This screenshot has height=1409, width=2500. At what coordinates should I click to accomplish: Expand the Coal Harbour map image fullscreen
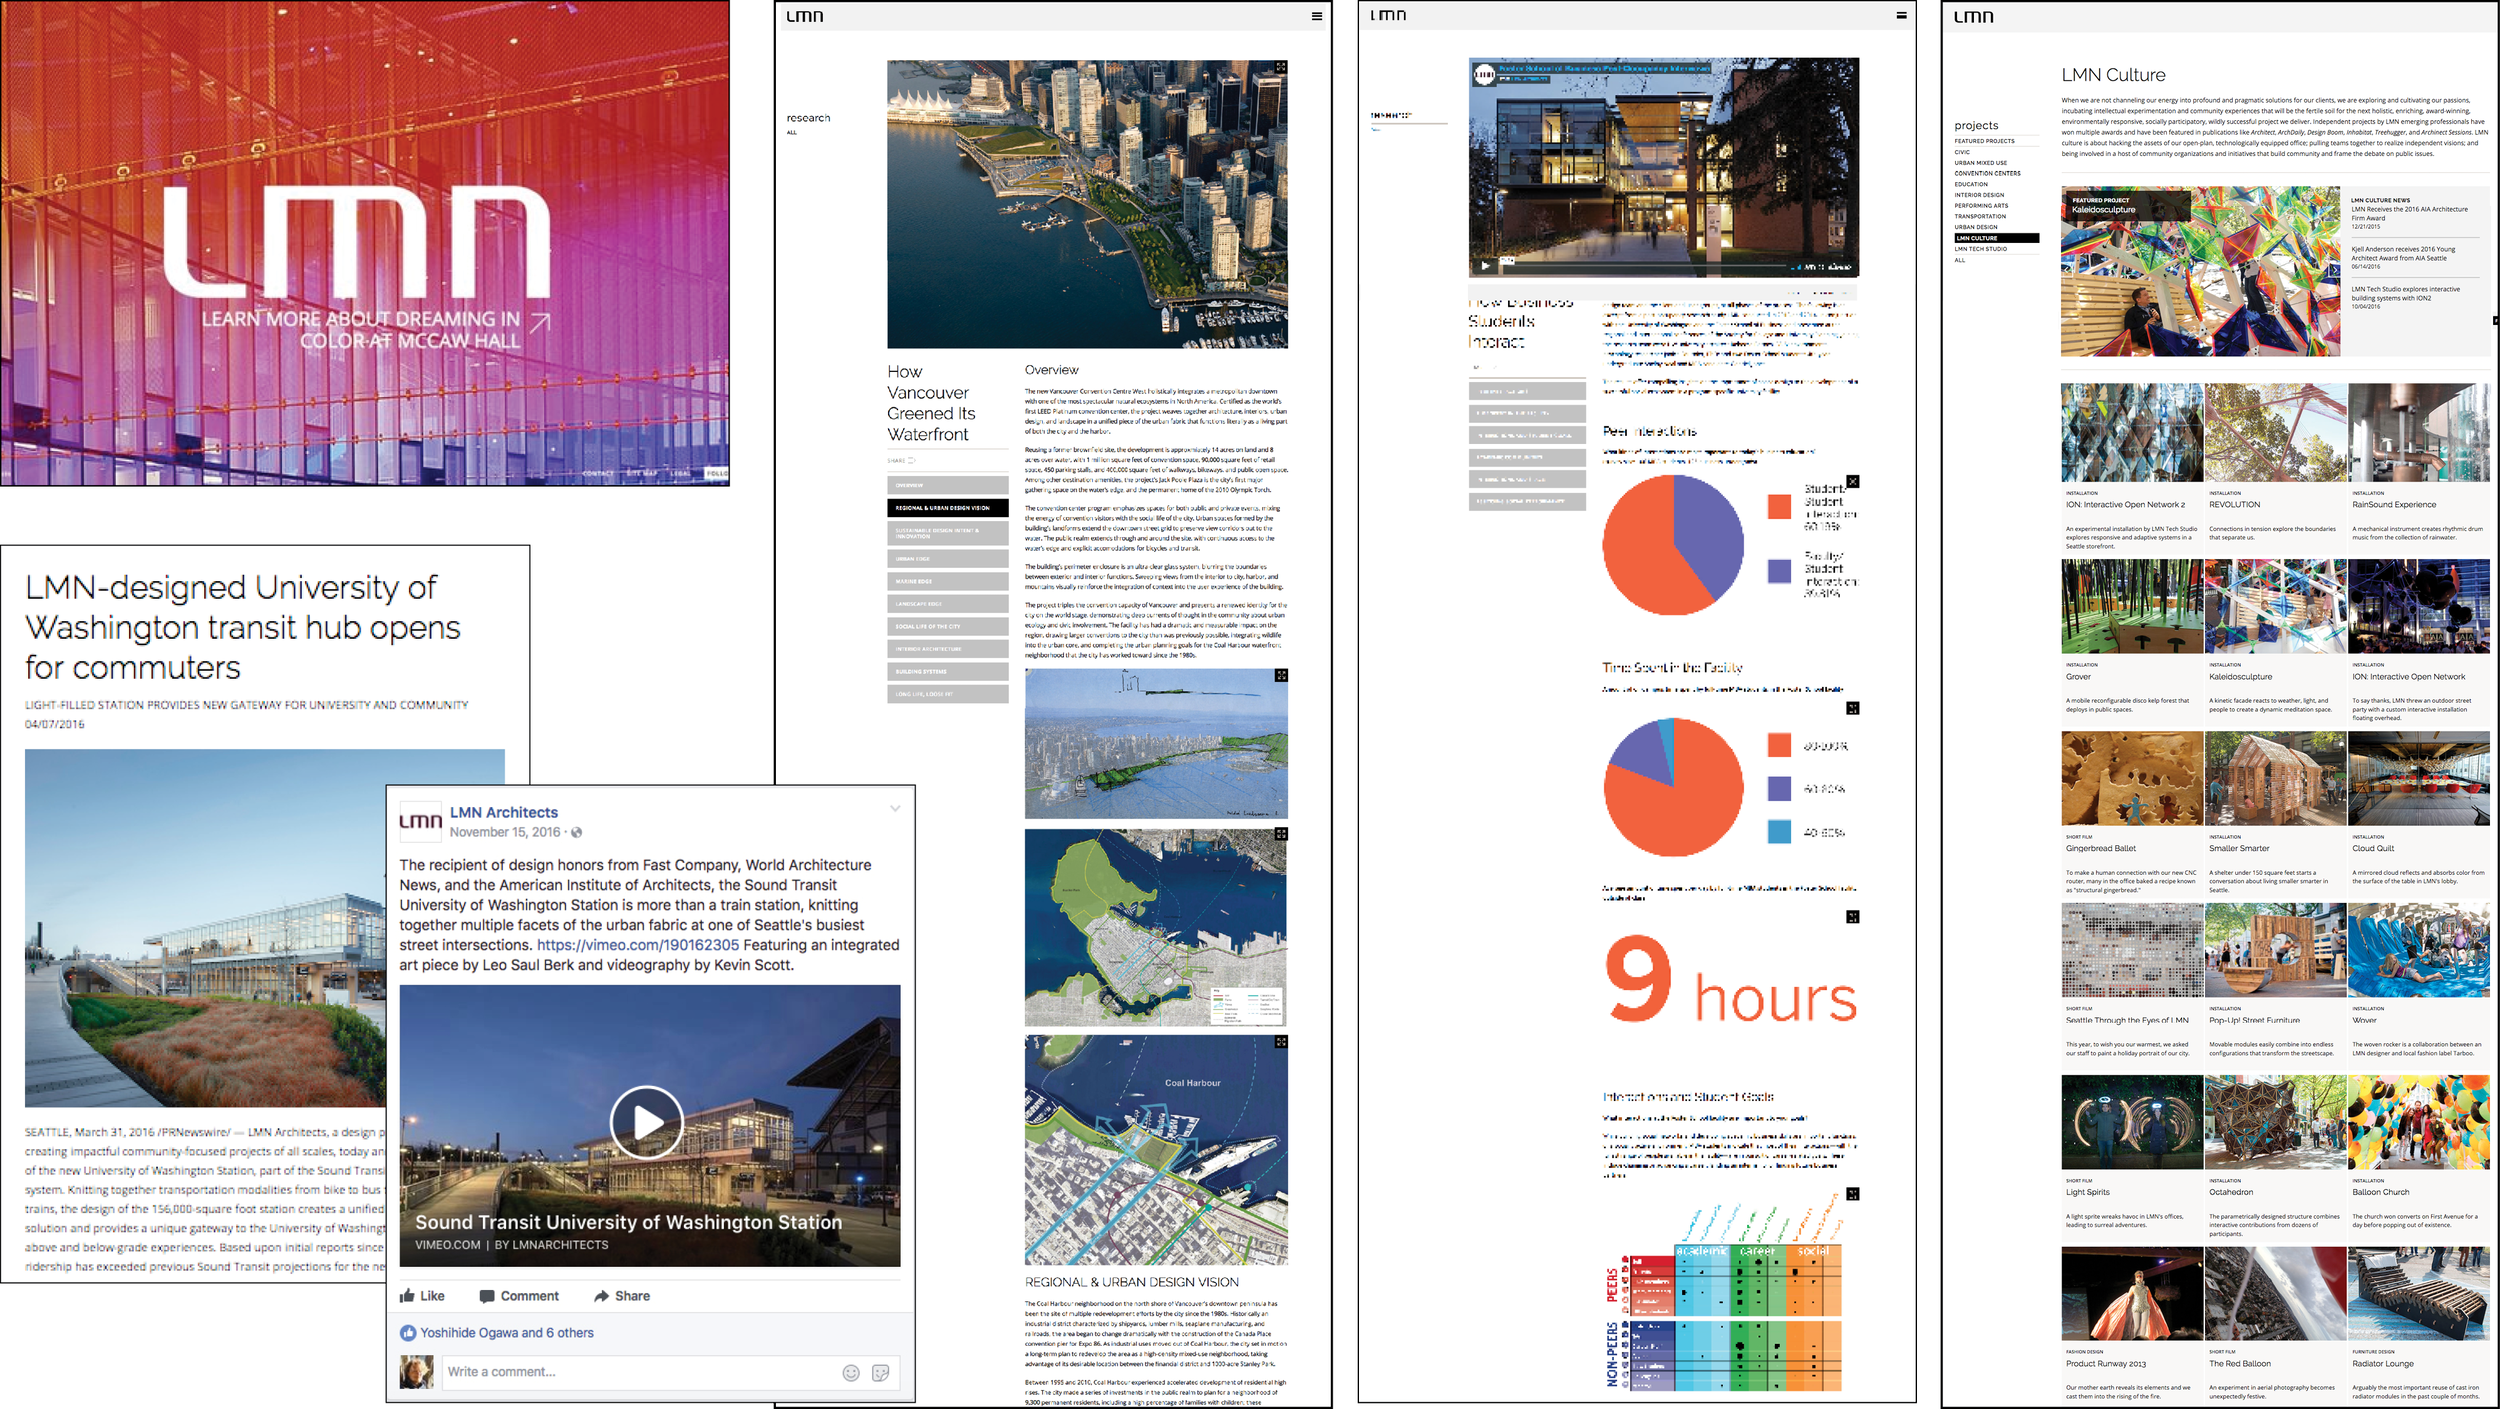pos(1281,1042)
